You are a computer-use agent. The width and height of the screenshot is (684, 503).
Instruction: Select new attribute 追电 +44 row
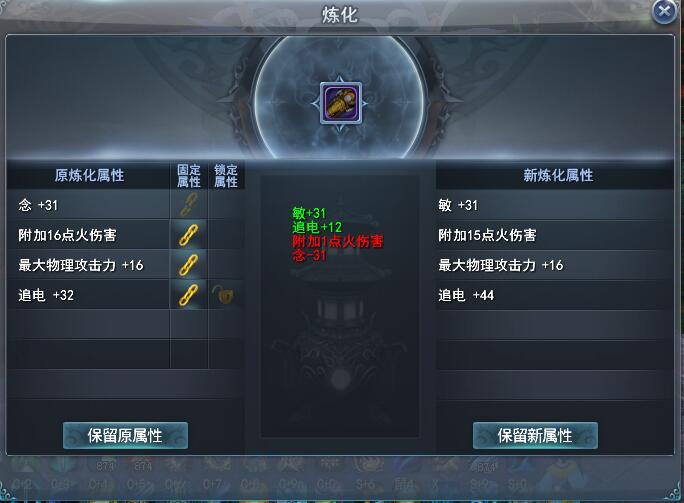coord(555,295)
